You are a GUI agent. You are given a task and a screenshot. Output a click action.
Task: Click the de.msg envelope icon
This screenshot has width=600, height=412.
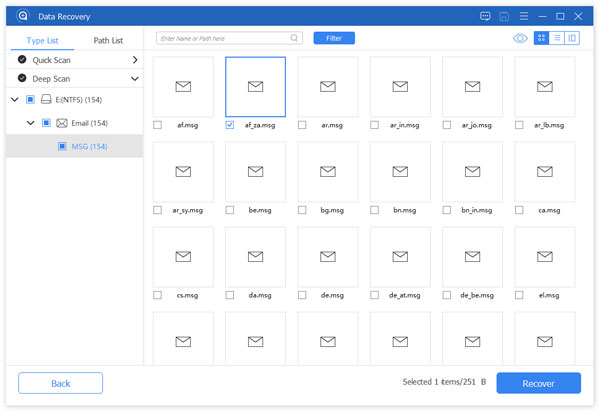click(x=328, y=257)
